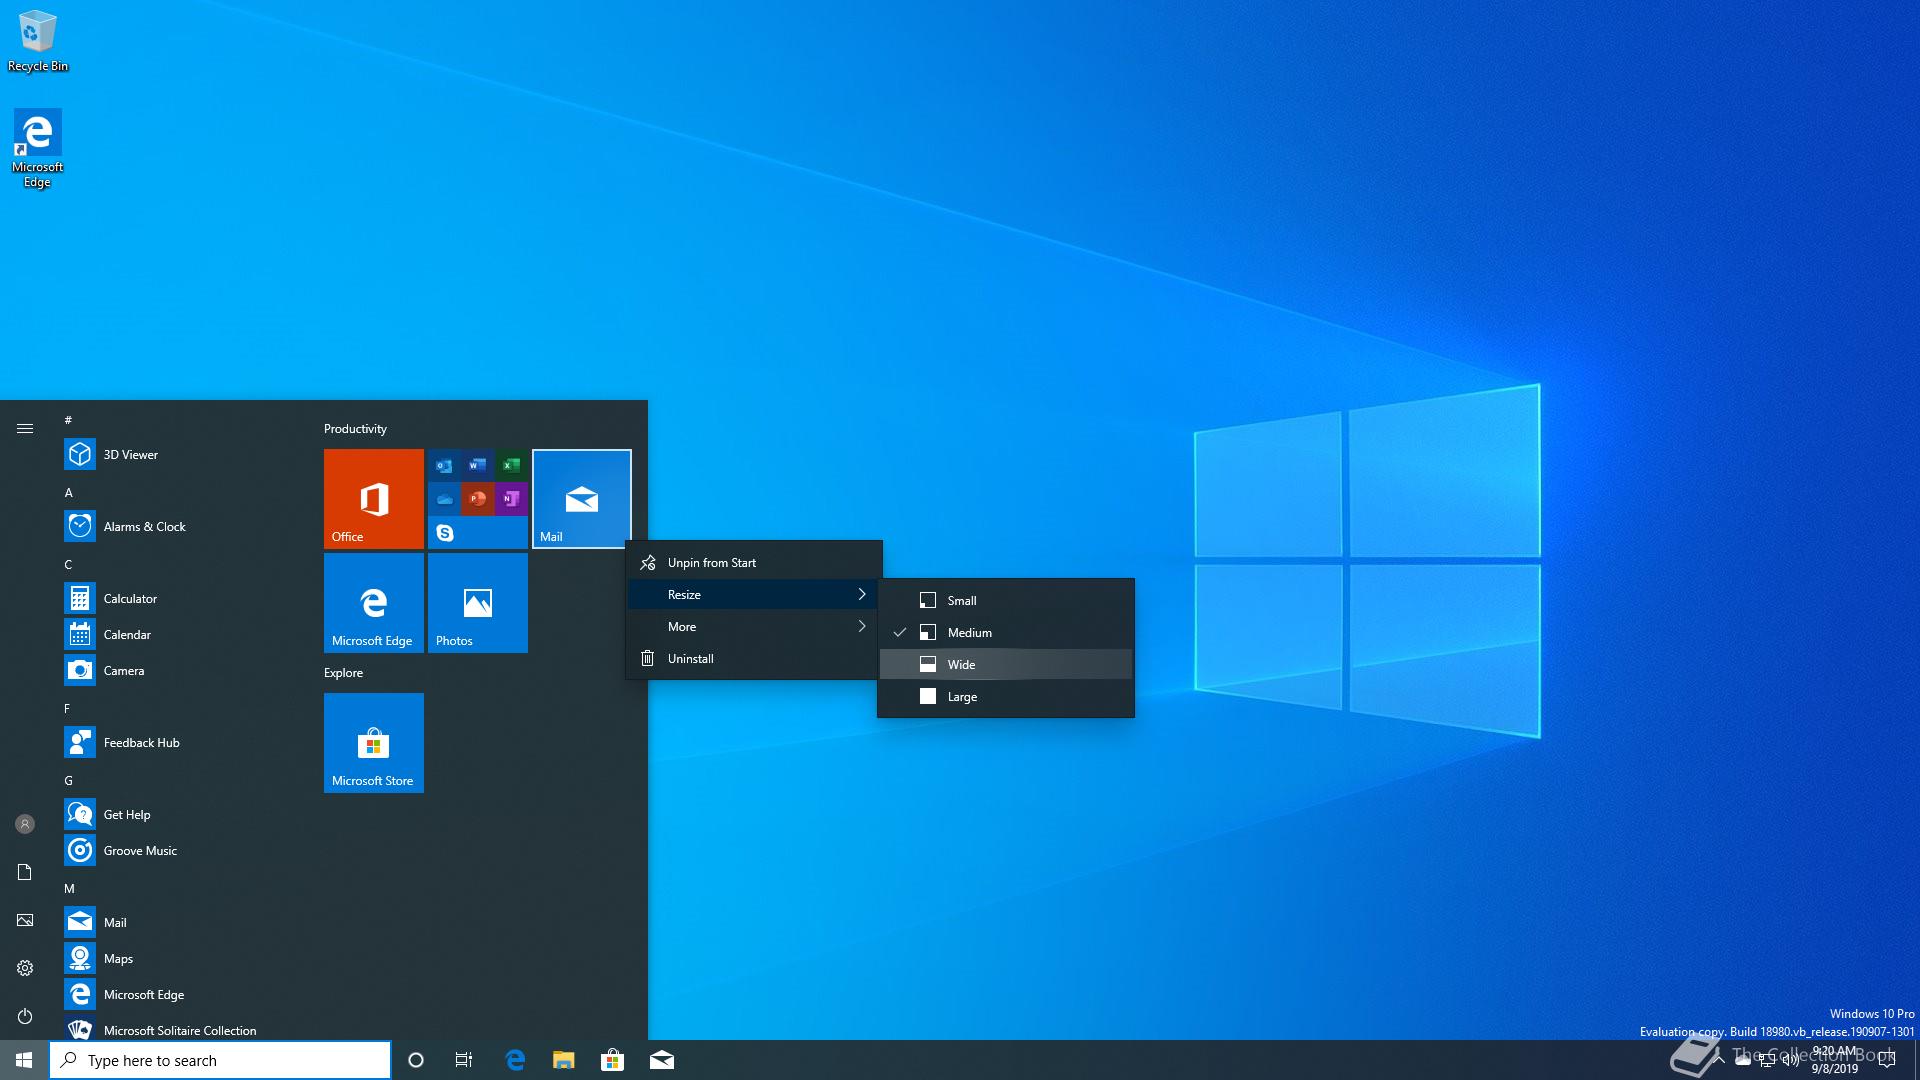Click the letter M section header
Image resolution: width=1920 pixels, height=1080 pixels.
click(x=69, y=888)
